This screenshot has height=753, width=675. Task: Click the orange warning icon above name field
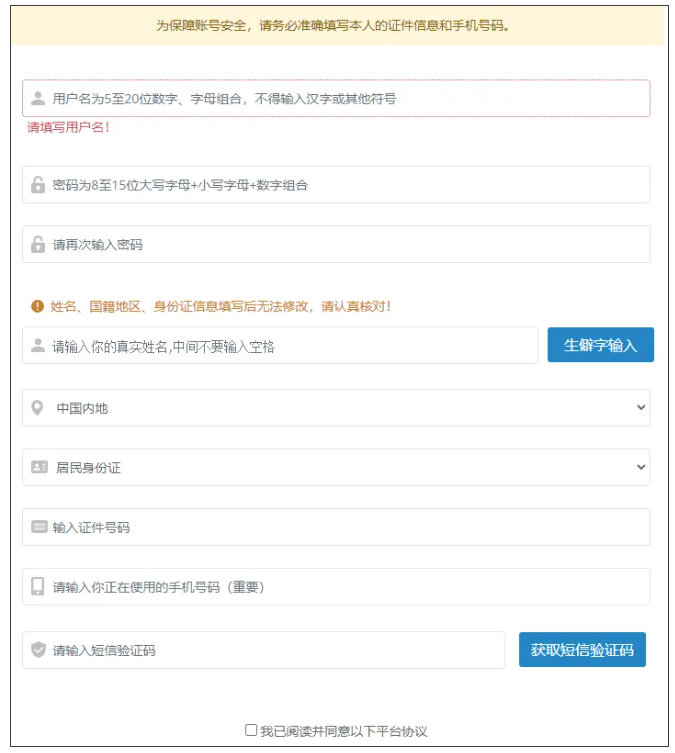tap(38, 306)
